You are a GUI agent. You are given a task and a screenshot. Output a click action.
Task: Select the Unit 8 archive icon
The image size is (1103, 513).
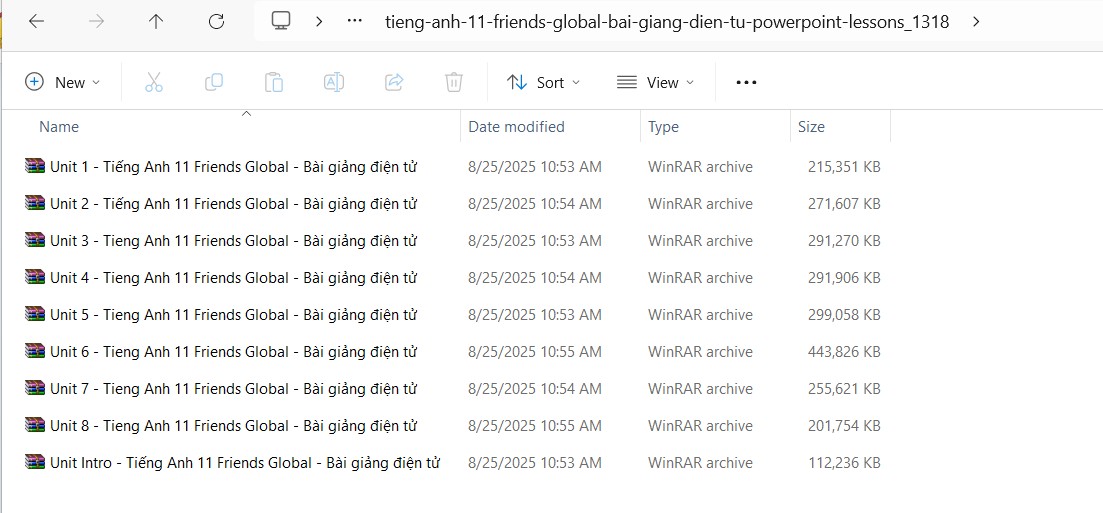point(34,425)
